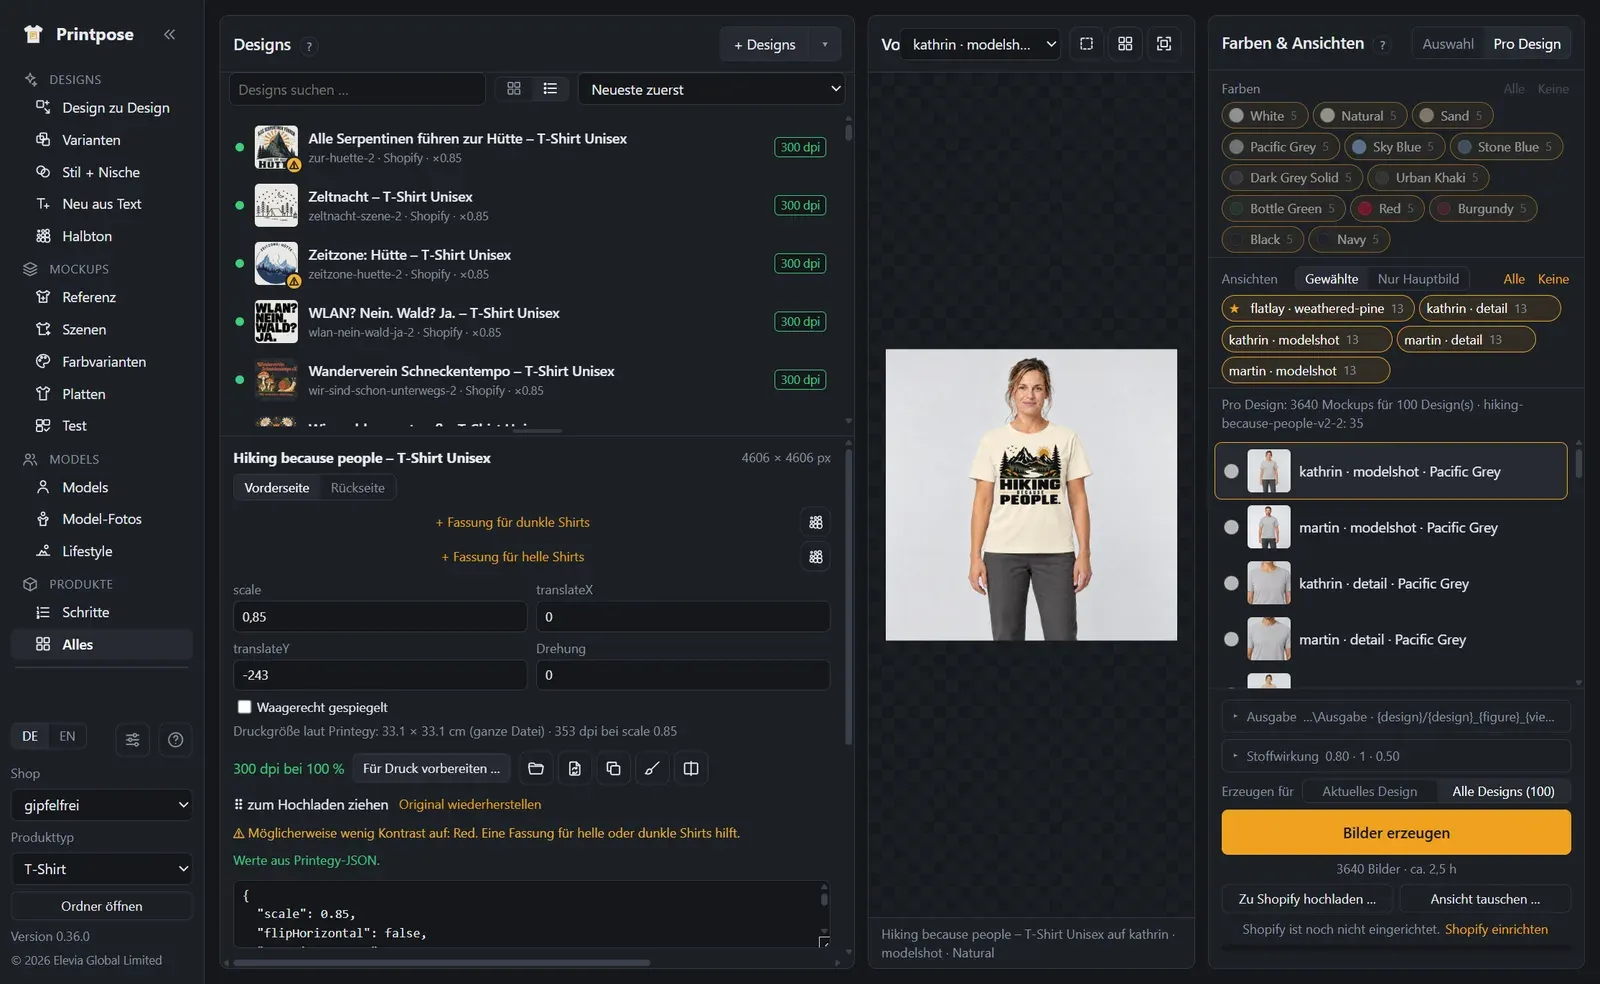Click the single-frame view icon in the preview header
The height and width of the screenshot is (984, 1600).
(1086, 44)
